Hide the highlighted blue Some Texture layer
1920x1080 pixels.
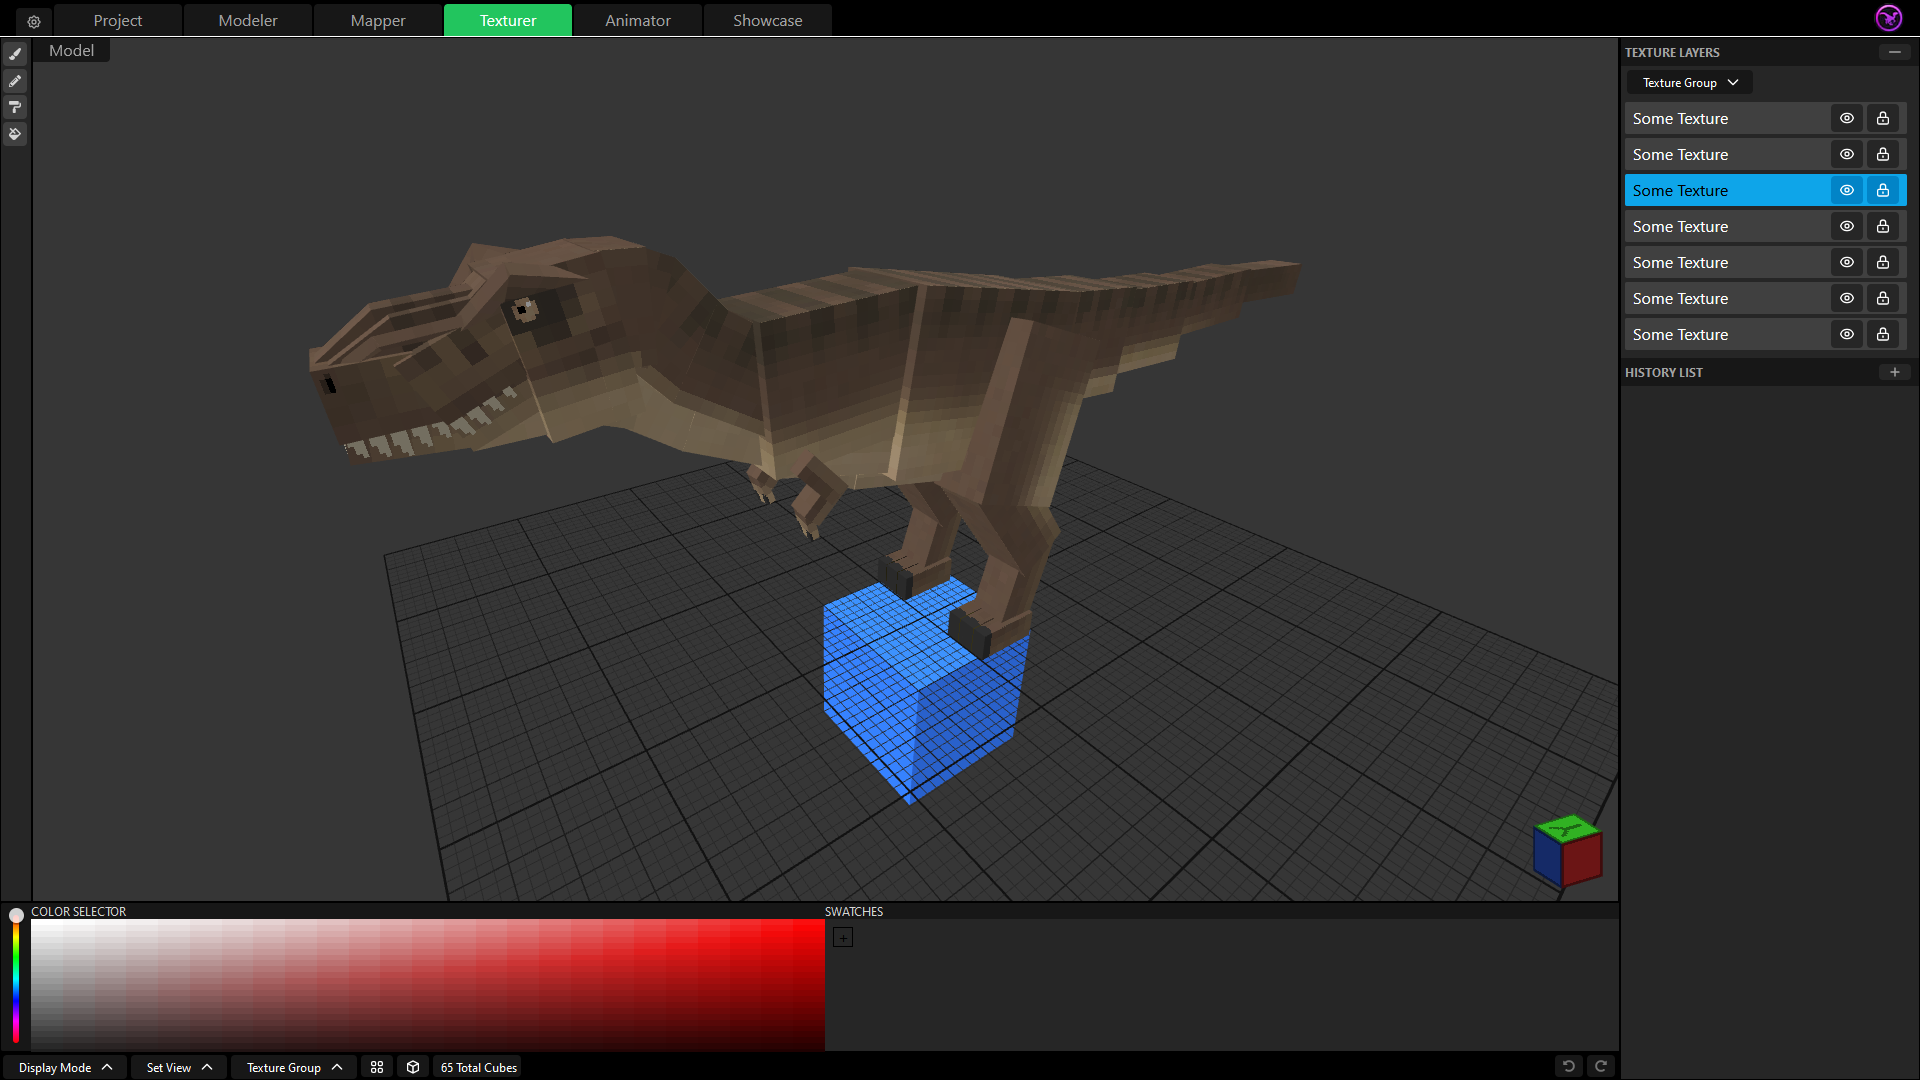pyautogui.click(x=1847, y=190)
